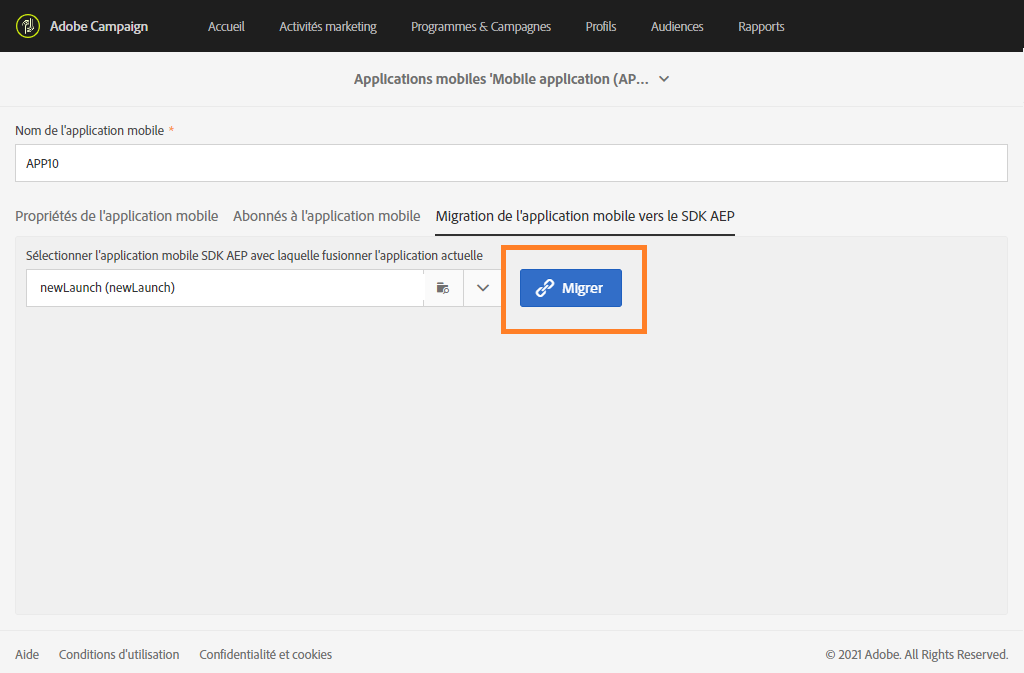The image size is (1024, 673).
Task: Navigate to Audiences
Action: [677, 27]
